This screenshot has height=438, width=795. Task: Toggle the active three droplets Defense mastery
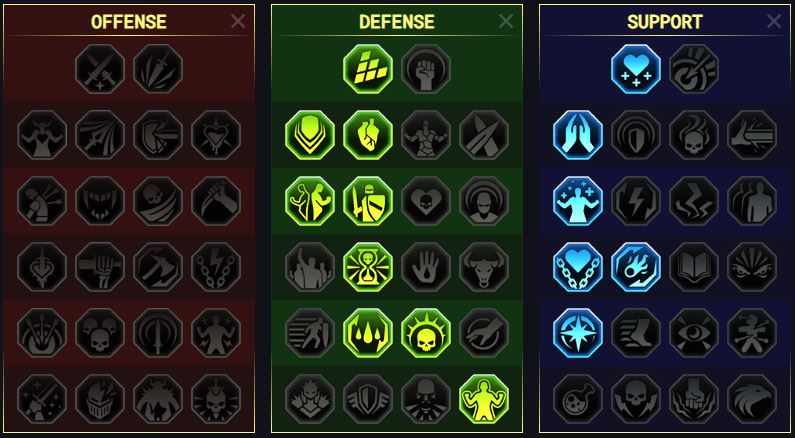click(x=368, y=333)
